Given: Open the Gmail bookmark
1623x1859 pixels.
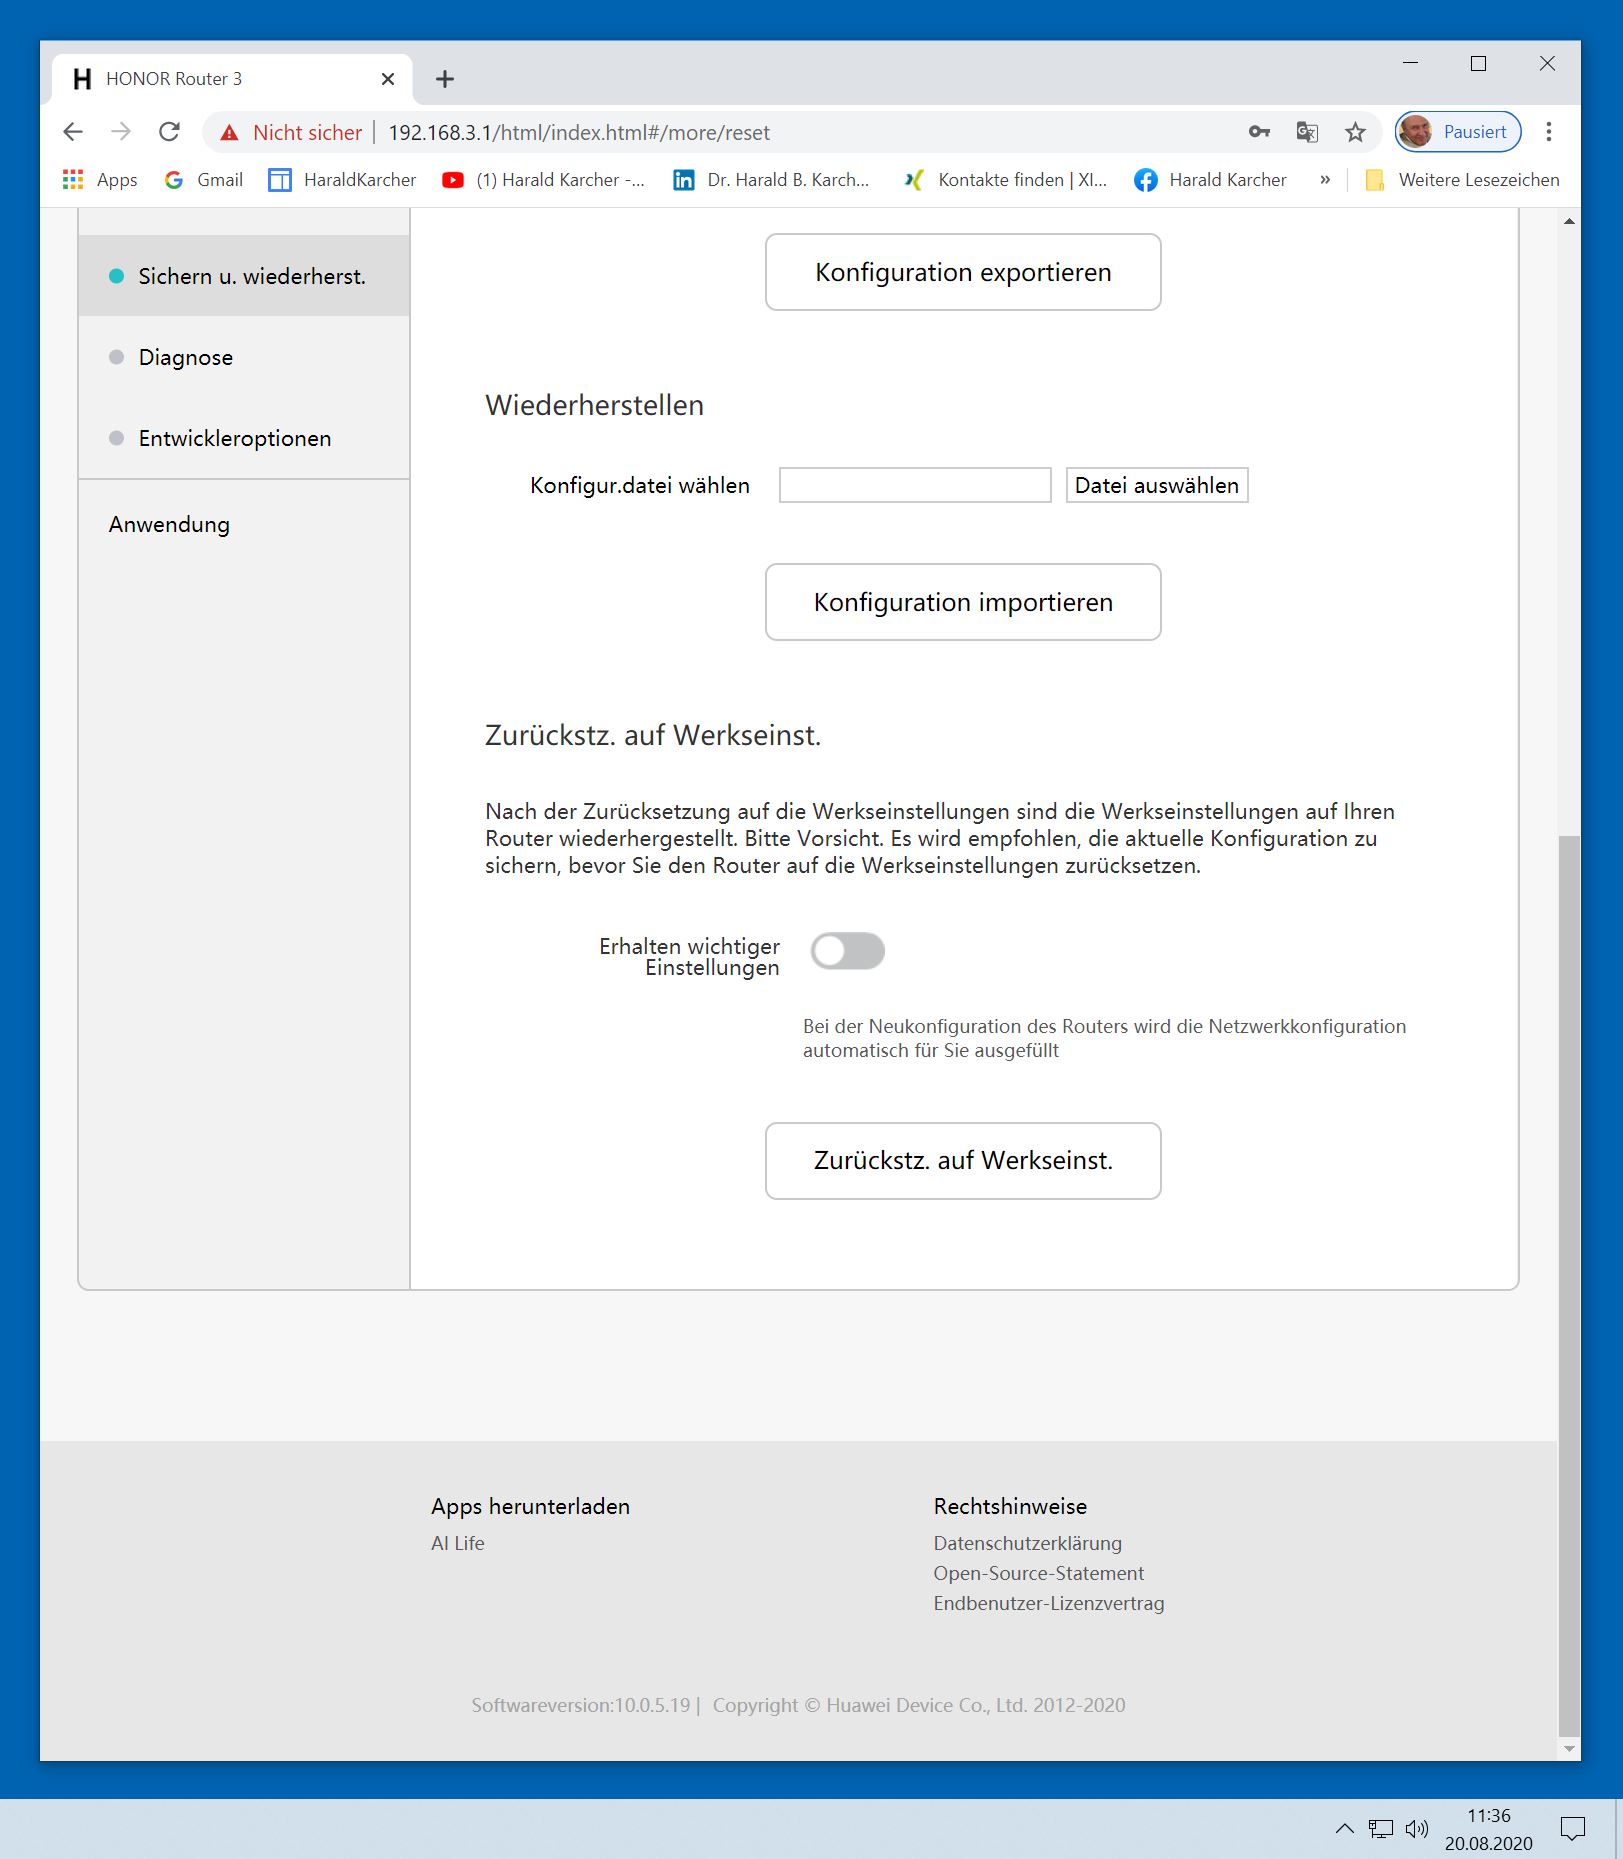Looking at the screenshot, I should click(204, 180).
